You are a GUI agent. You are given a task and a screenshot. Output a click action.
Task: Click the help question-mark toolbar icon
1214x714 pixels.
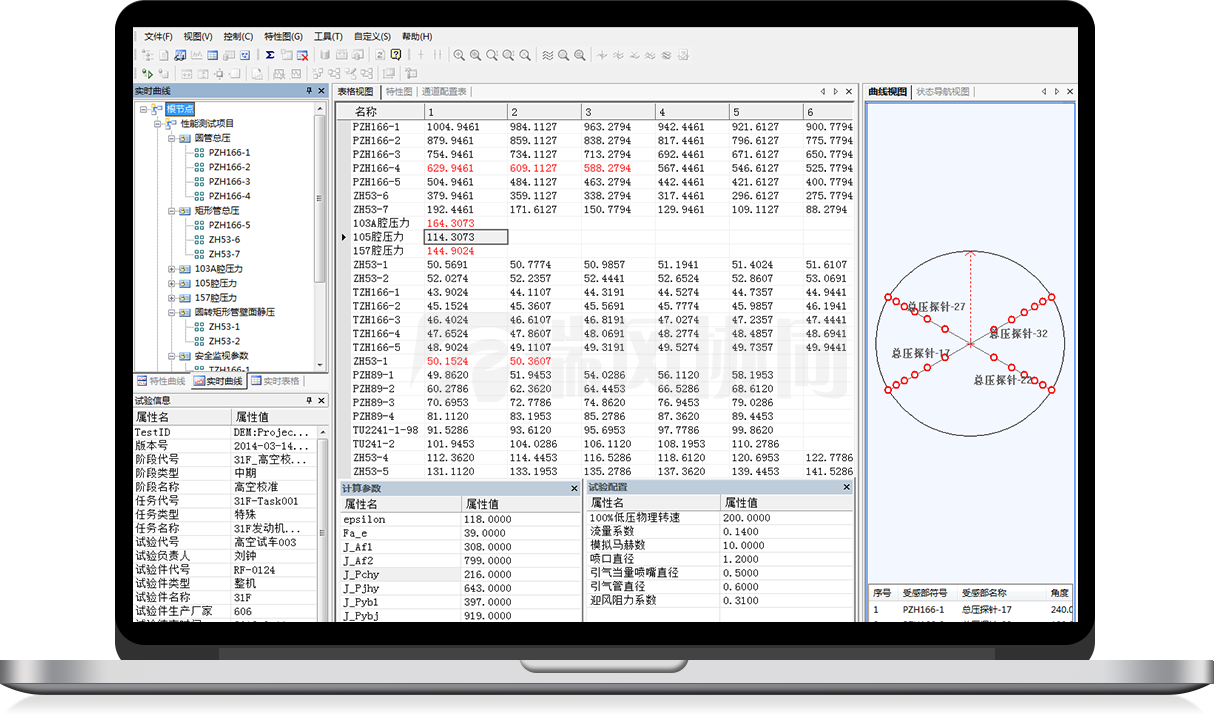point(396,55)
